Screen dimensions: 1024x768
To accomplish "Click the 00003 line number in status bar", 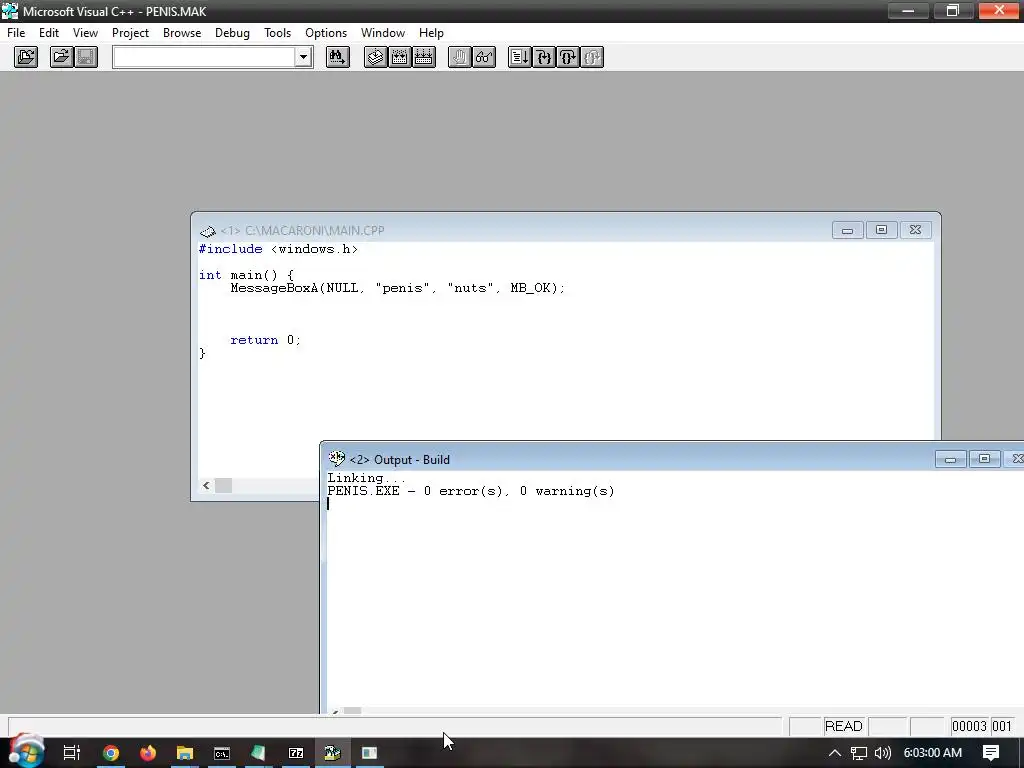I will click(x=969, y=726).
